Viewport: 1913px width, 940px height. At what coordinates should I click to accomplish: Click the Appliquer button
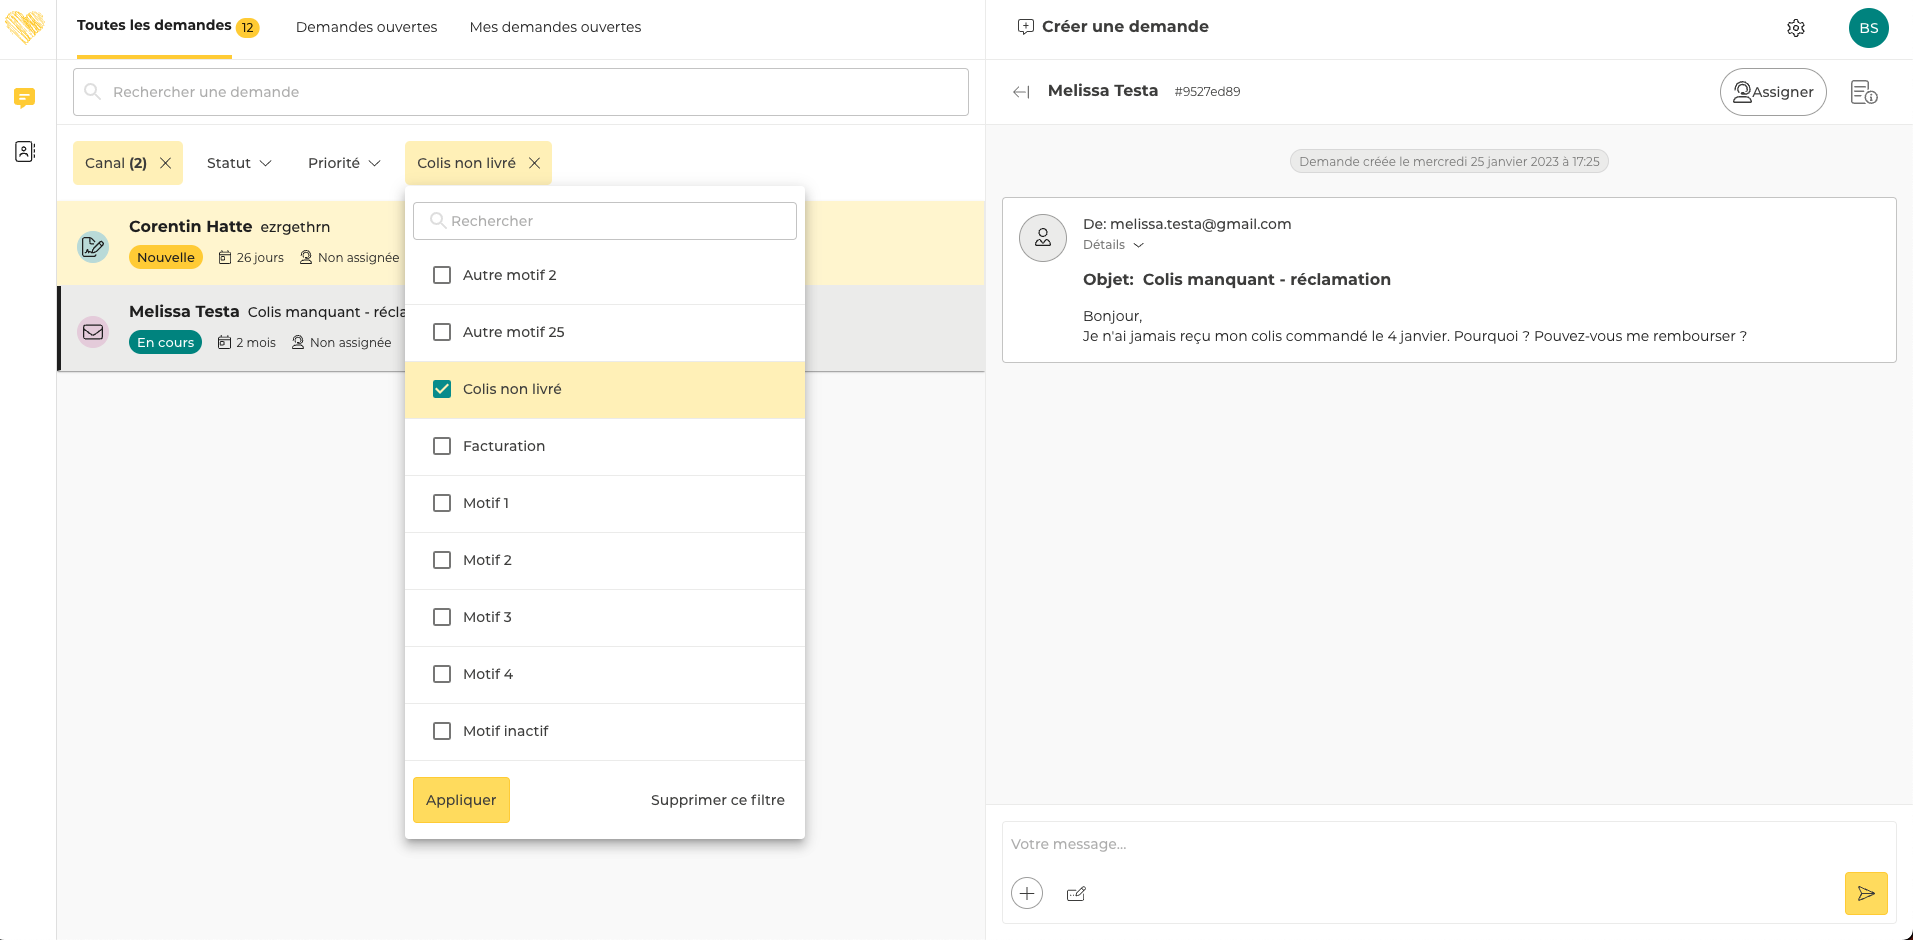coord(461,800)
